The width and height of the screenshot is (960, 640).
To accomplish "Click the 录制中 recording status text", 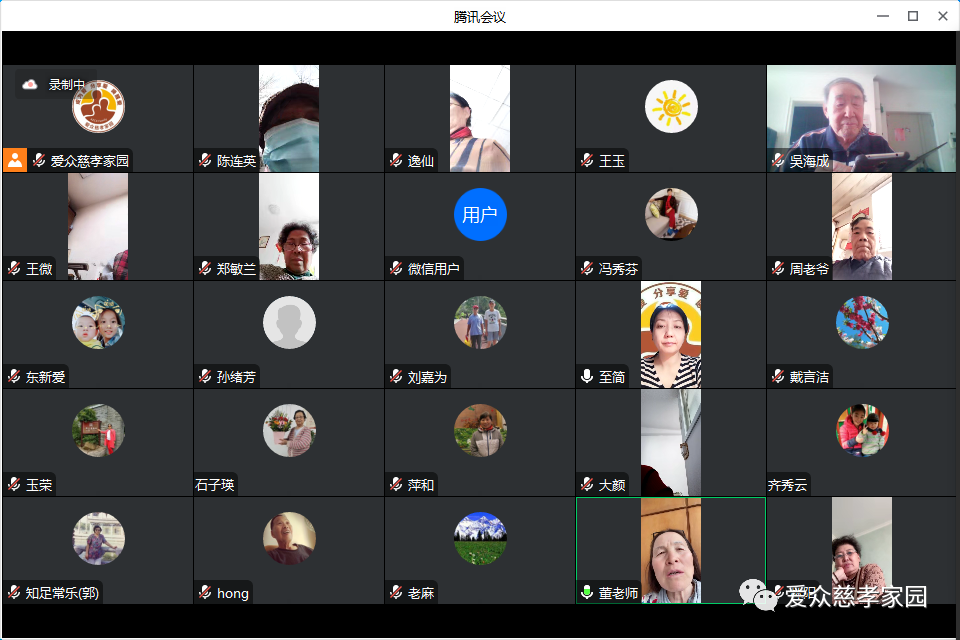I will point(67,85).
